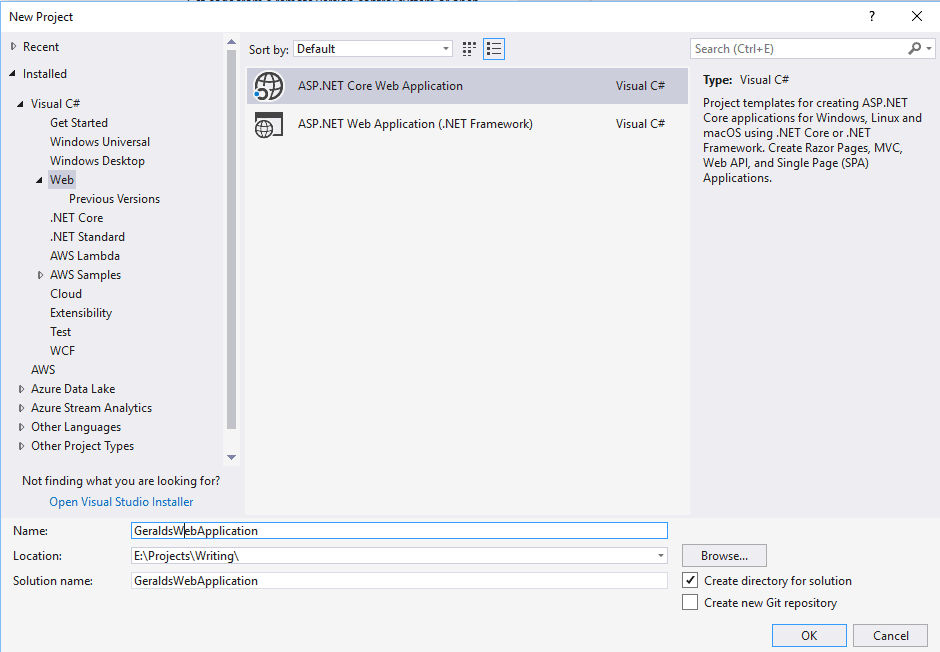Screen dimensions: 940x652
Task: Select the Extensibility category
Action: tap(81, 313)
